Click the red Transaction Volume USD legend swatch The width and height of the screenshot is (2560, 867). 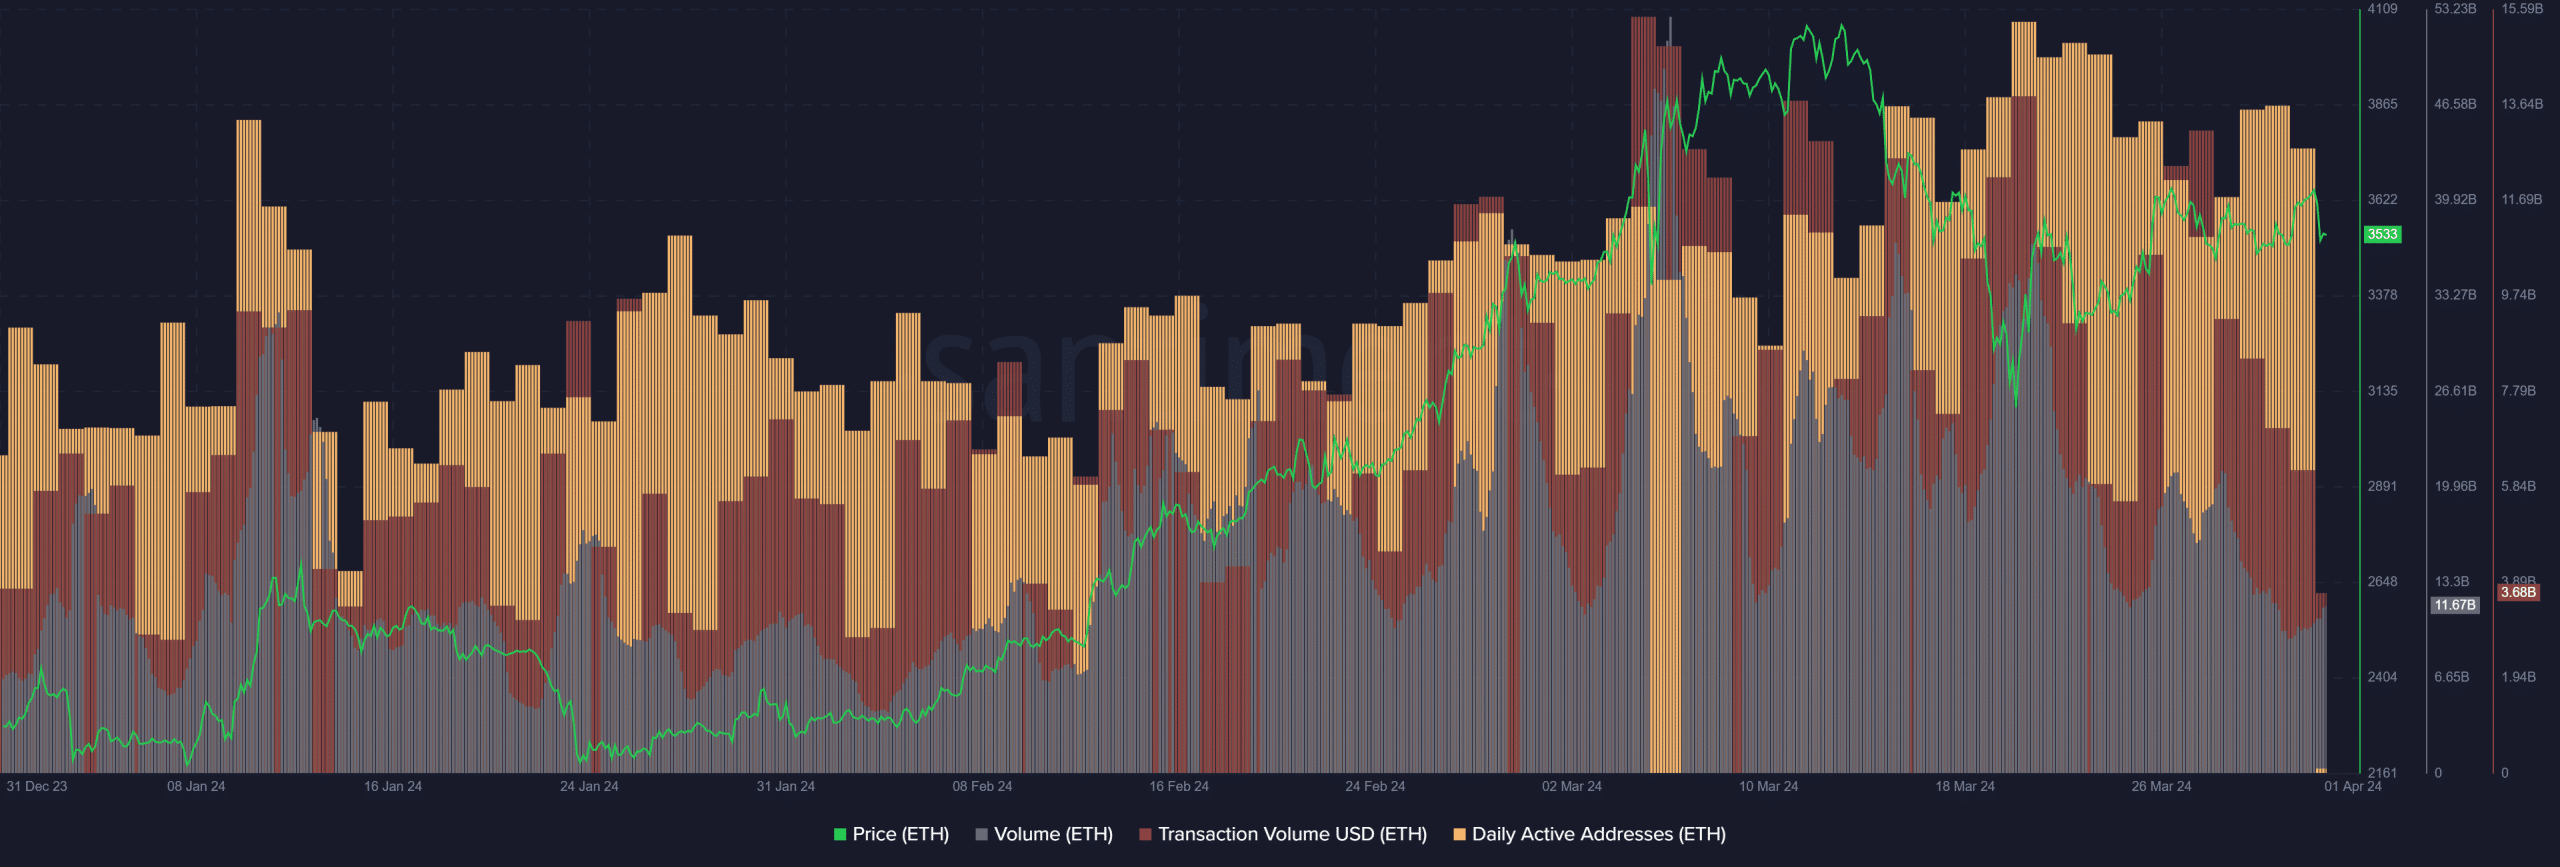pyautogui.click(x=1146, y=834)
